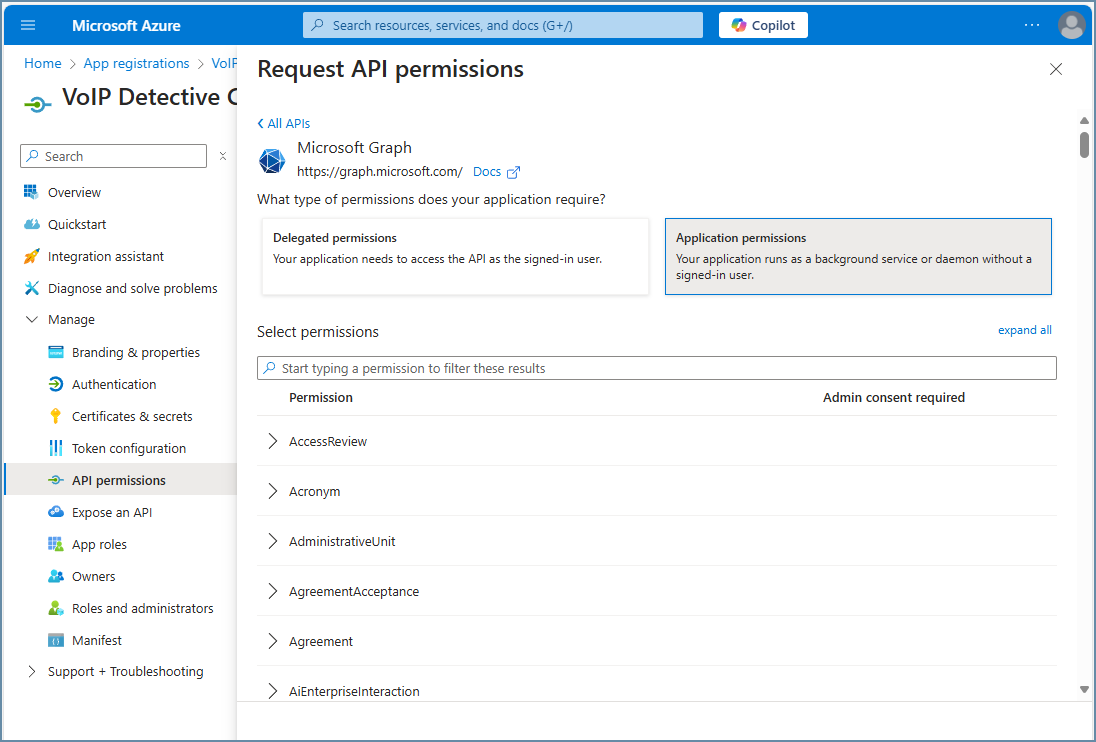Click the Overview grid icon
Image resolution: width=1096 pixels, height=742 pixels.
31,192
